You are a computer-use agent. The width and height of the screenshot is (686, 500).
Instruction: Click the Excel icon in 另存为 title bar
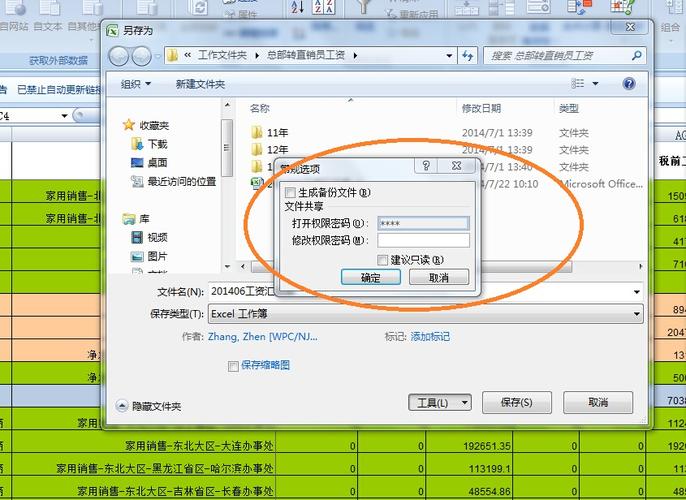click(x=113, y=31)
